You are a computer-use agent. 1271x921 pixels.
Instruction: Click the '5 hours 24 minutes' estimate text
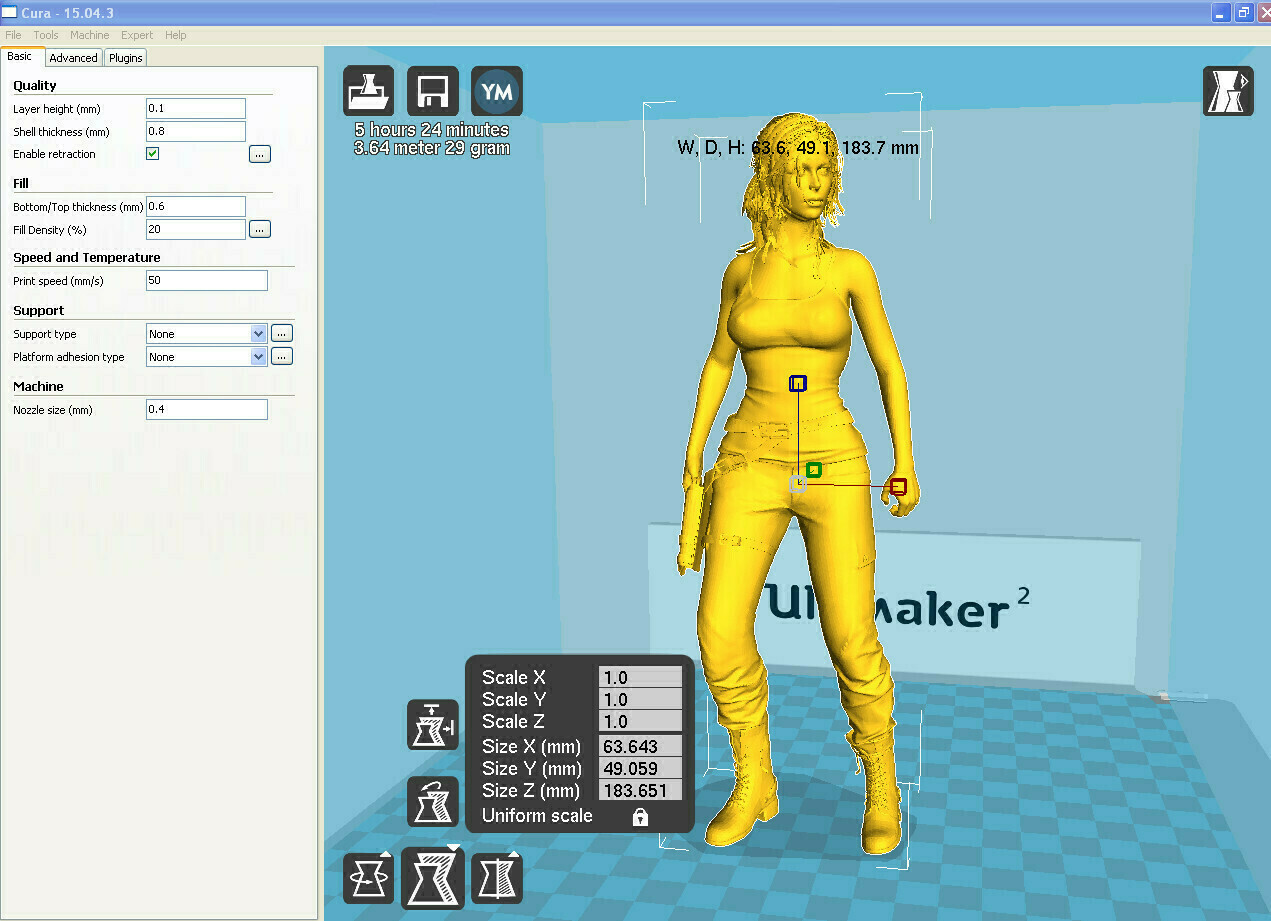[431, 130]
